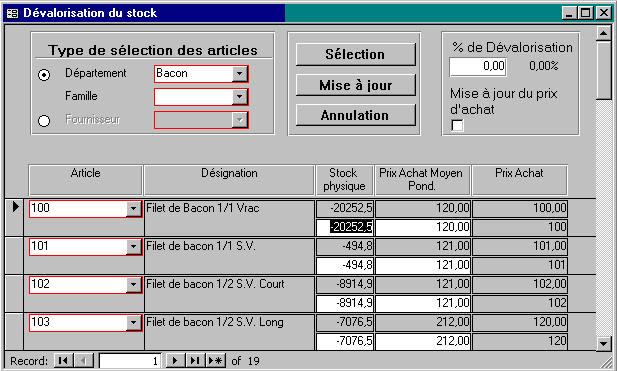Screen dimensions: 617x371
Task: Click the Prix Achat column header
Action: point(519,180)
